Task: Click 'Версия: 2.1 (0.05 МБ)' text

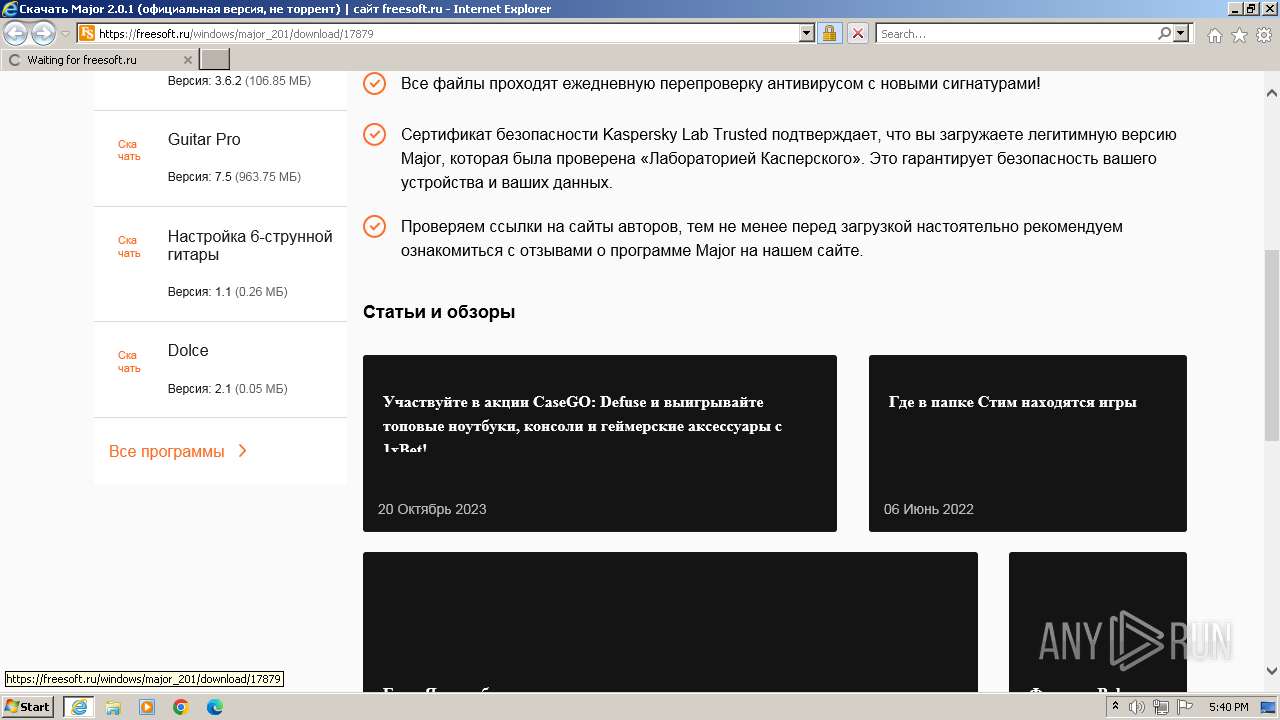Action: point(228,389)
